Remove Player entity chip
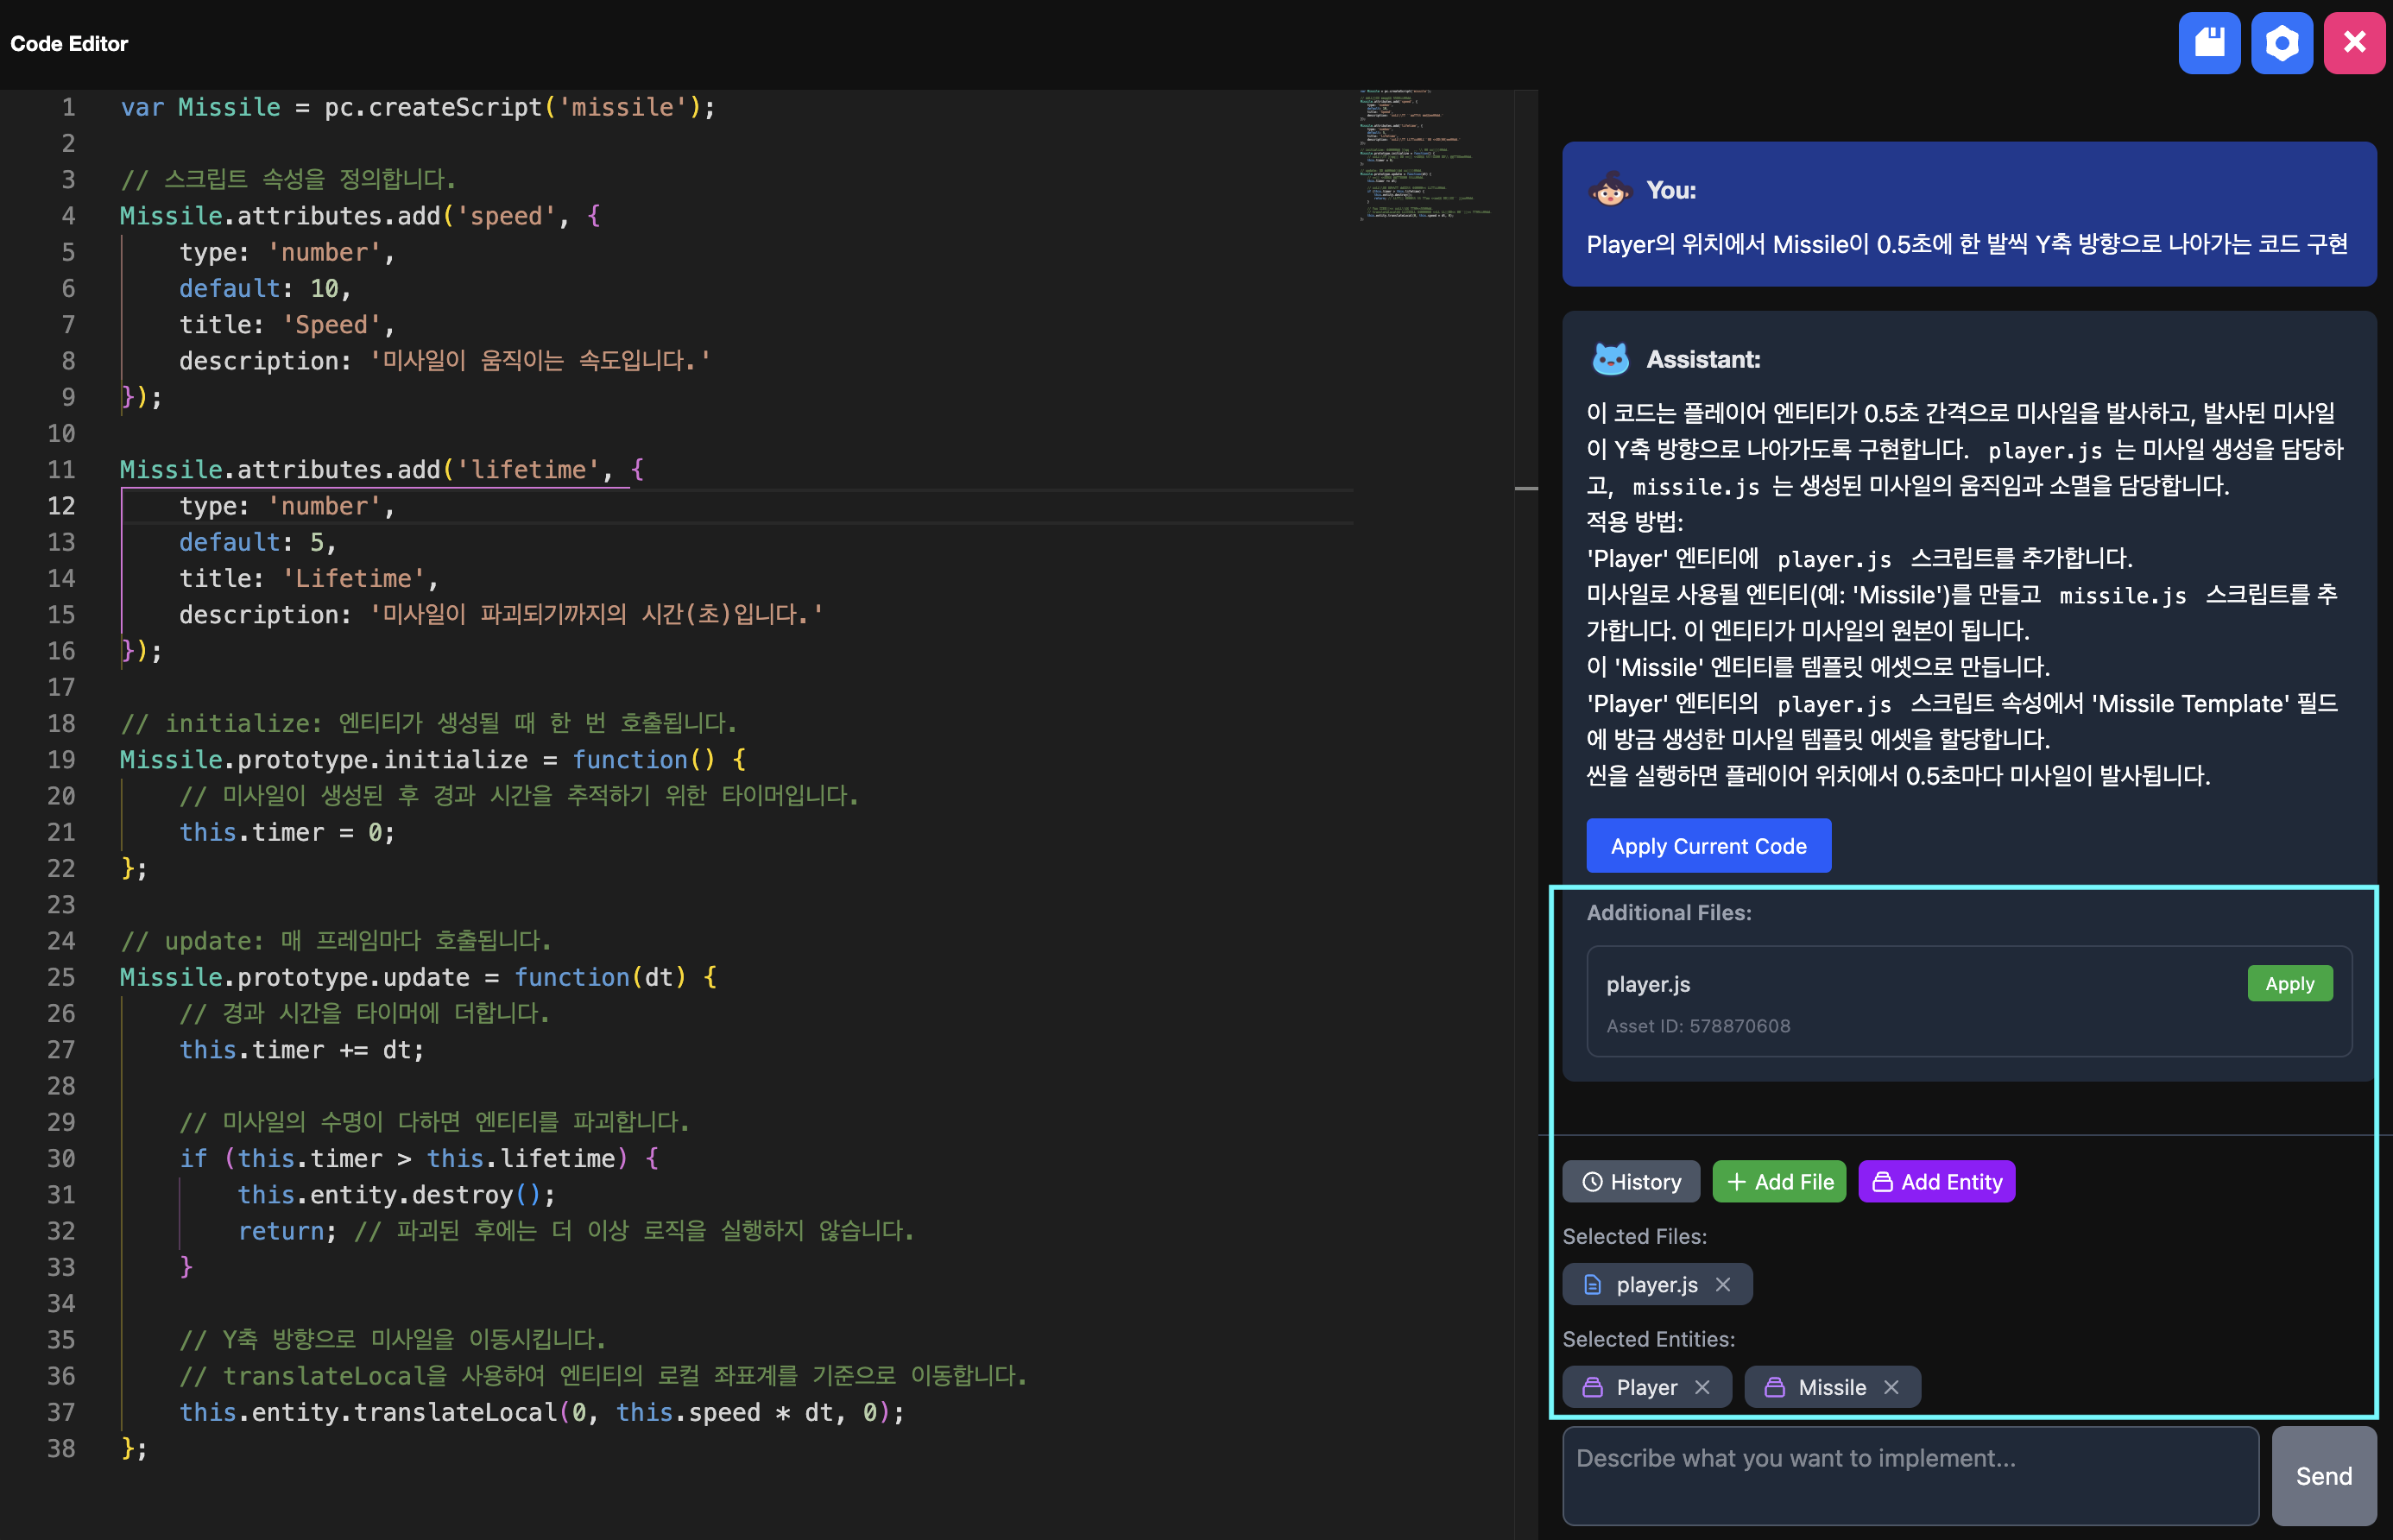Viewport: 2393px width, 1540px height. click(x=1703, y=1387)
